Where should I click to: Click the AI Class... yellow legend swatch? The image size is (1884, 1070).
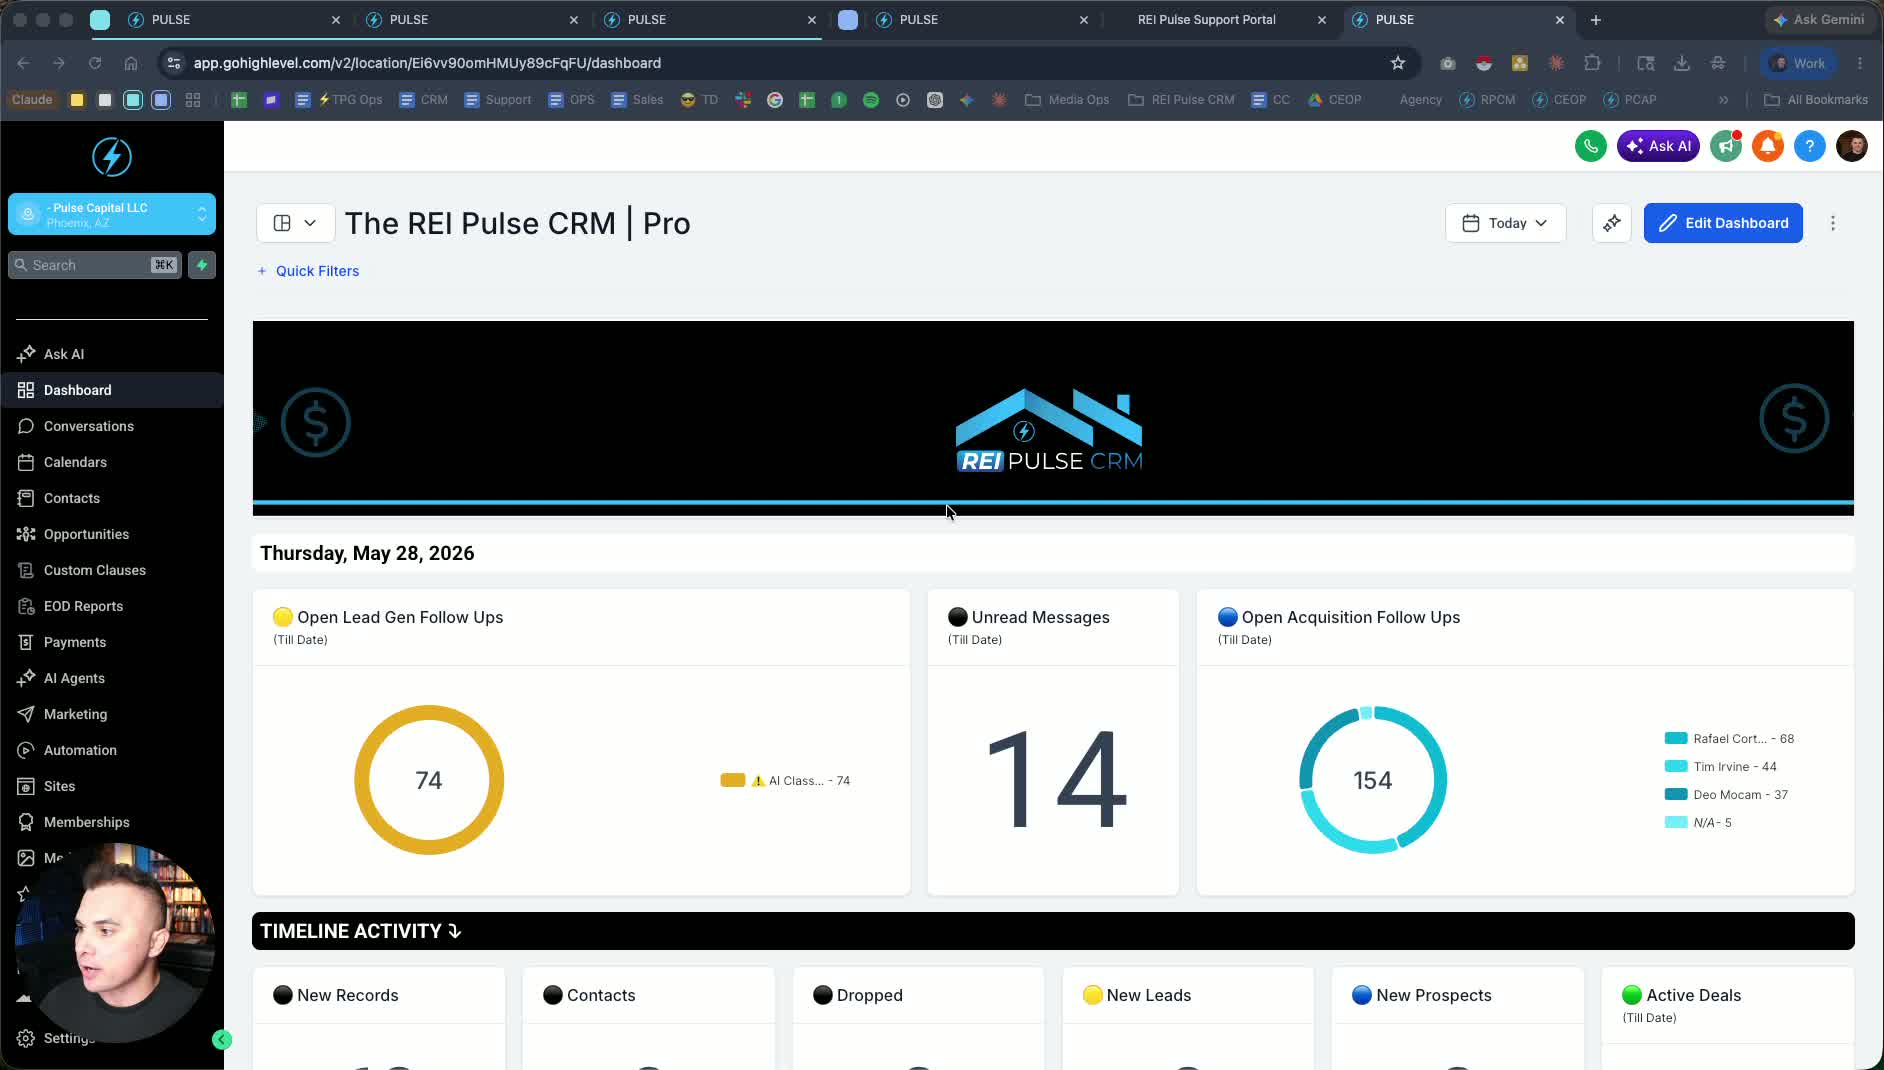click(x=733, y=781)
